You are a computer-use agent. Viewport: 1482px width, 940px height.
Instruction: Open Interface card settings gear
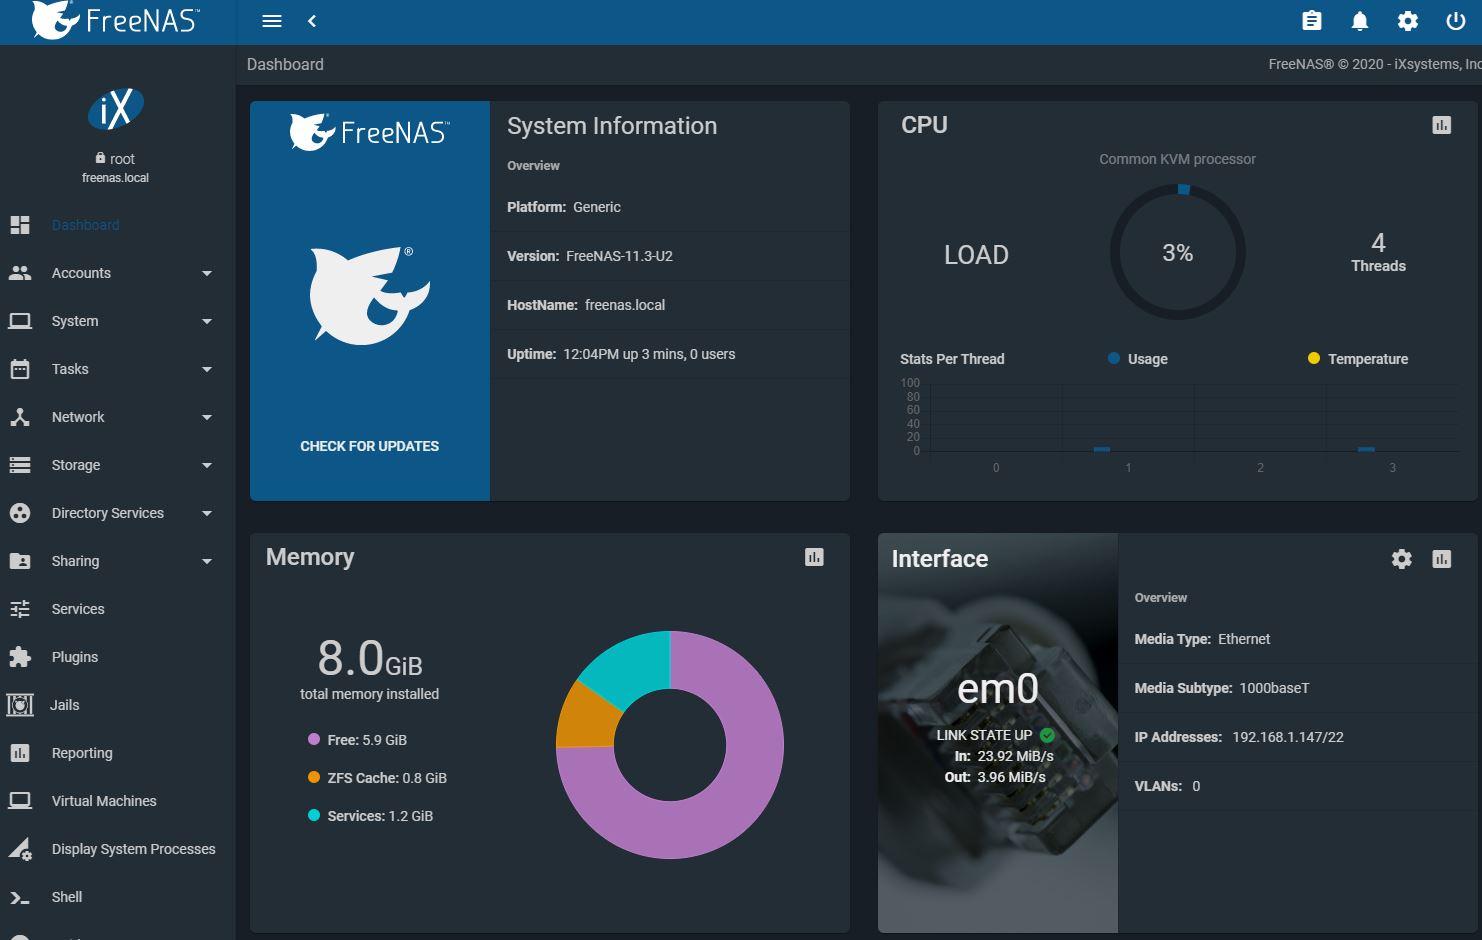[x=1402, y=559]
